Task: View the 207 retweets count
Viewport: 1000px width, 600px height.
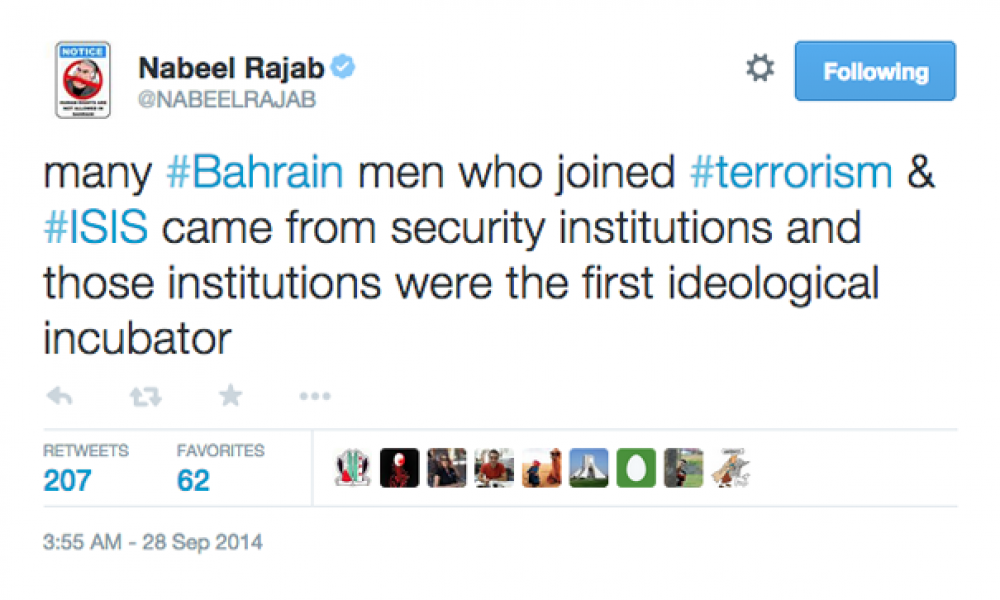Action: 68,480
